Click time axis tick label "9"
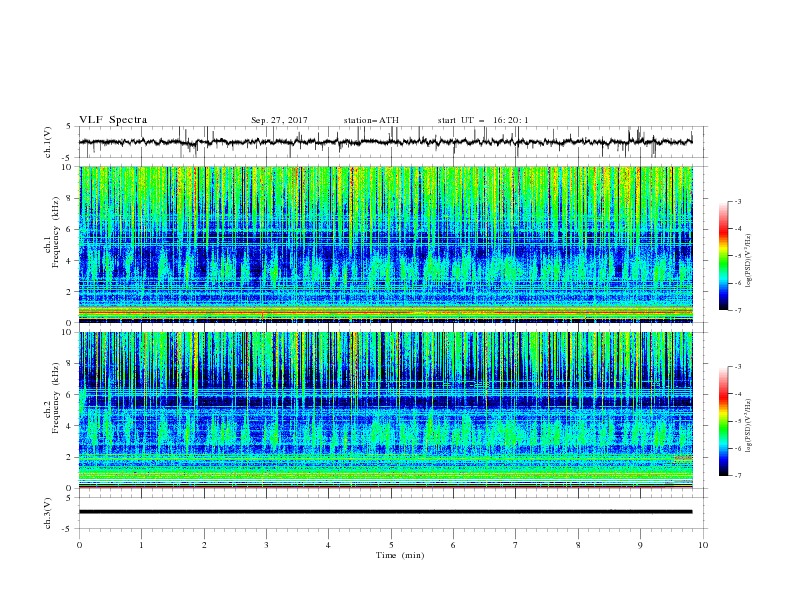Viewport: 792px width, 612px height. point(640,545)
